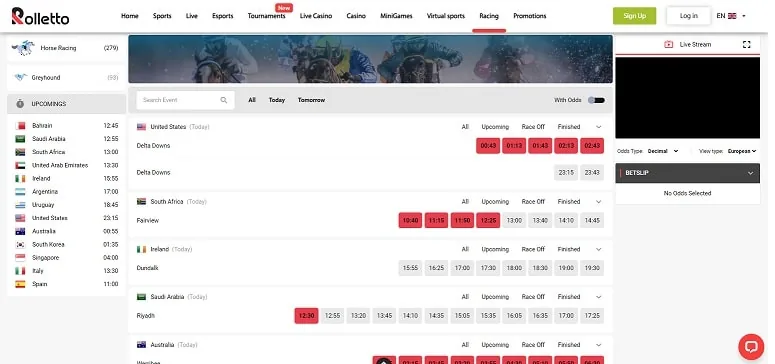Open the language dropdown arrow
Image resolution: width=775 pixels, height=364 pixels.
pyautogui.click(x=744, y=16)
